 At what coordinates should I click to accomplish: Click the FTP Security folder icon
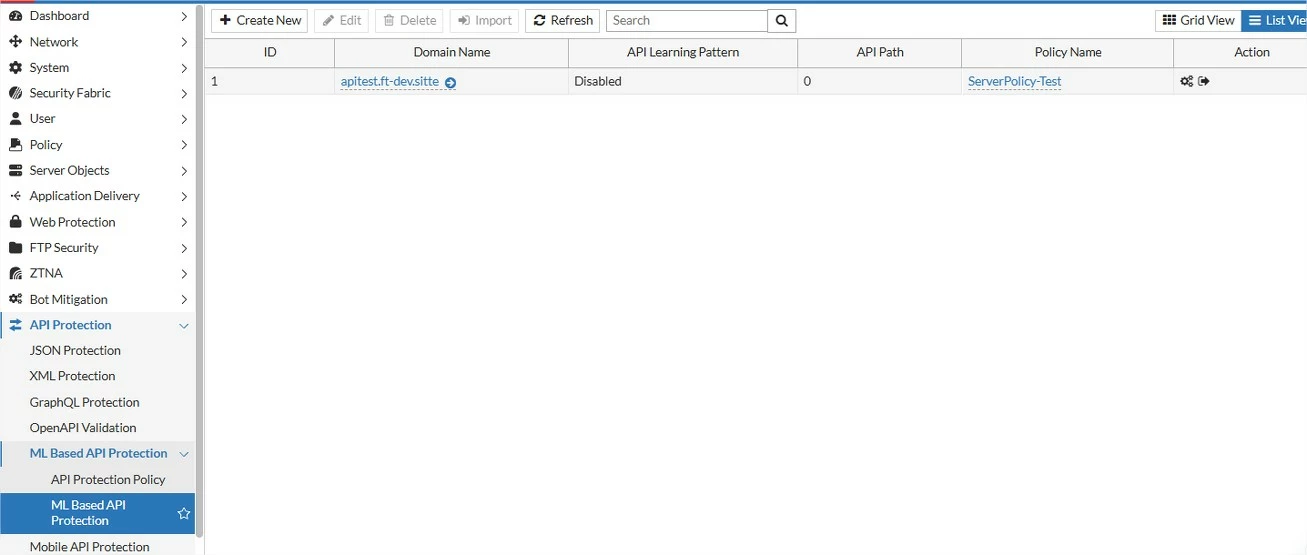pyautogui.click(x=15, y=248)
